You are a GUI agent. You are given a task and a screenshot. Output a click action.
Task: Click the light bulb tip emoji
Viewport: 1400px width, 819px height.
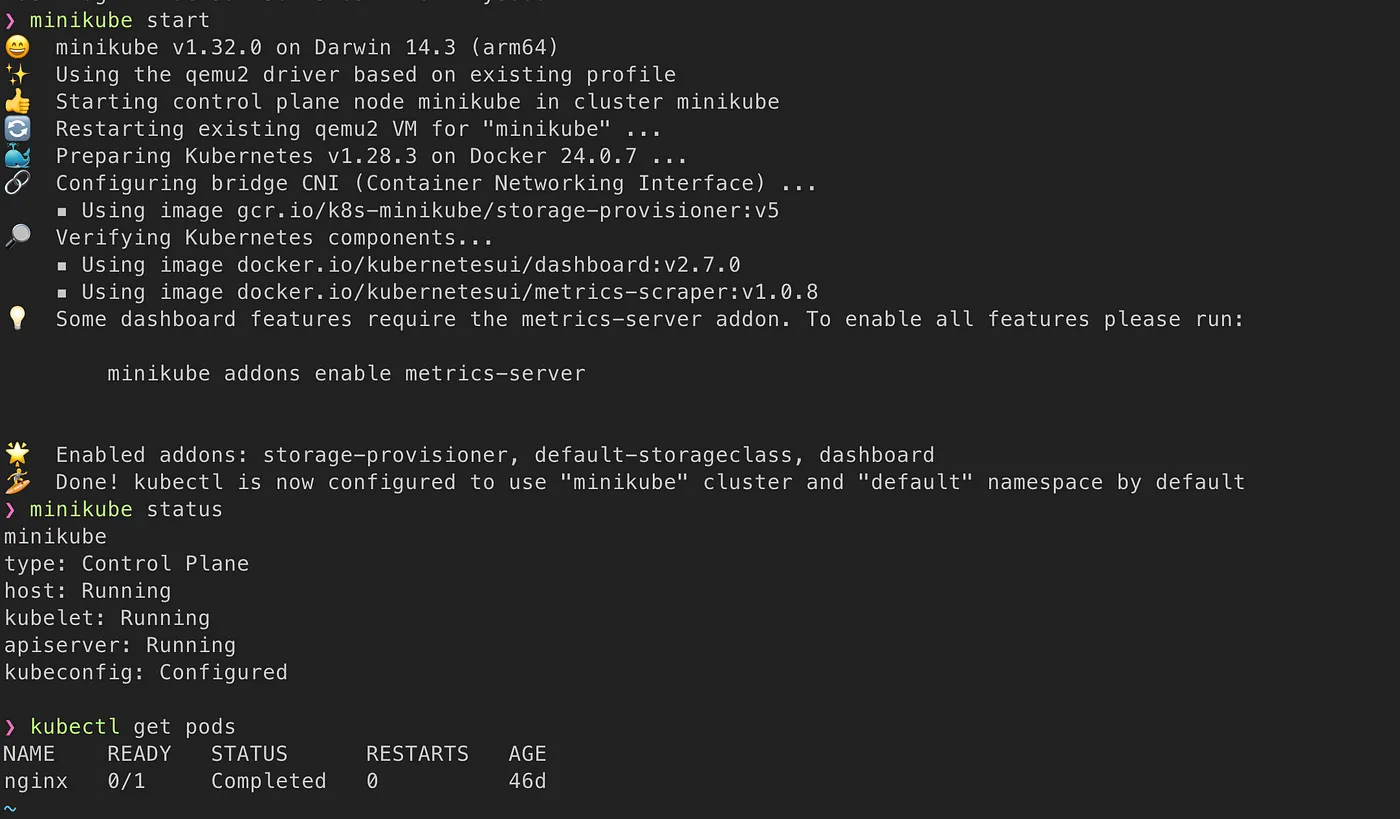17,319
